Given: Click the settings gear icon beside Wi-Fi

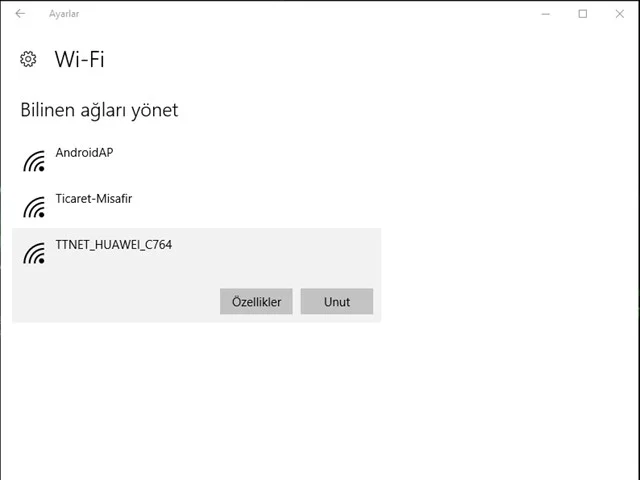Looking at the screenshot, I should click(x=28, y=59).
